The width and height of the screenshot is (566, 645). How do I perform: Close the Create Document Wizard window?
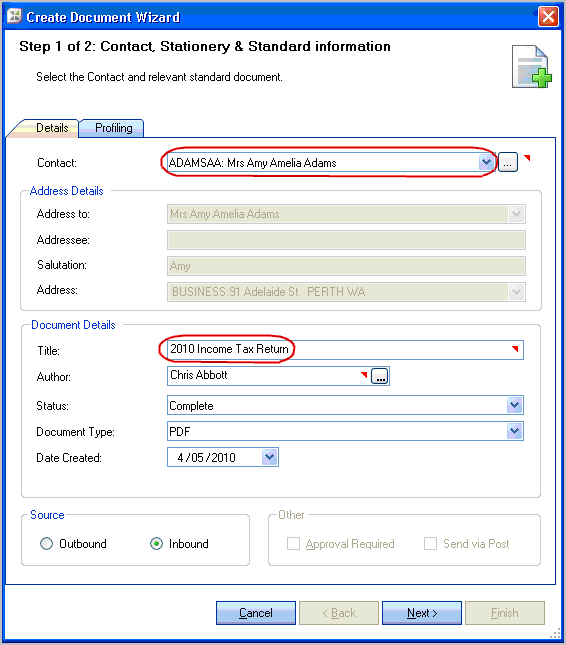[548, 17]
